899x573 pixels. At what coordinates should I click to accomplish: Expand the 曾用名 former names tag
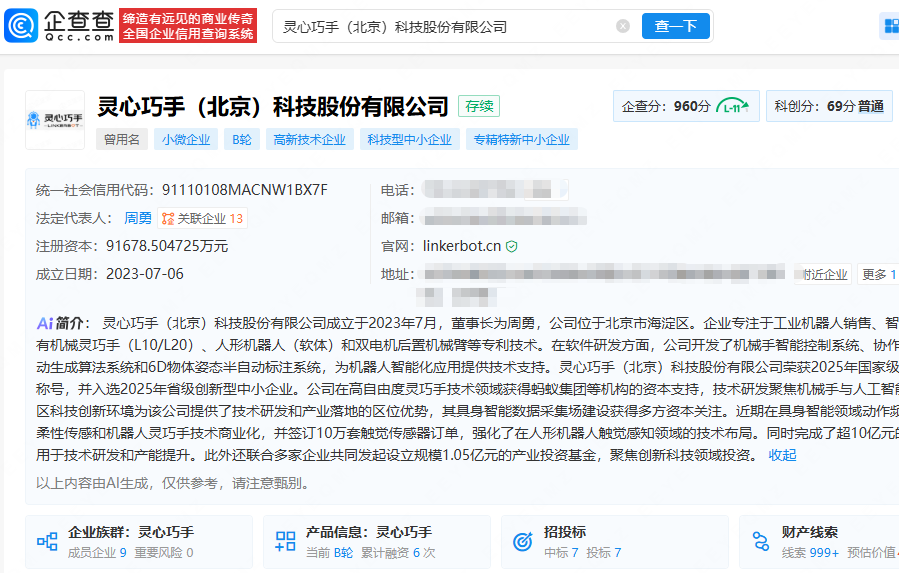point(122,140)
